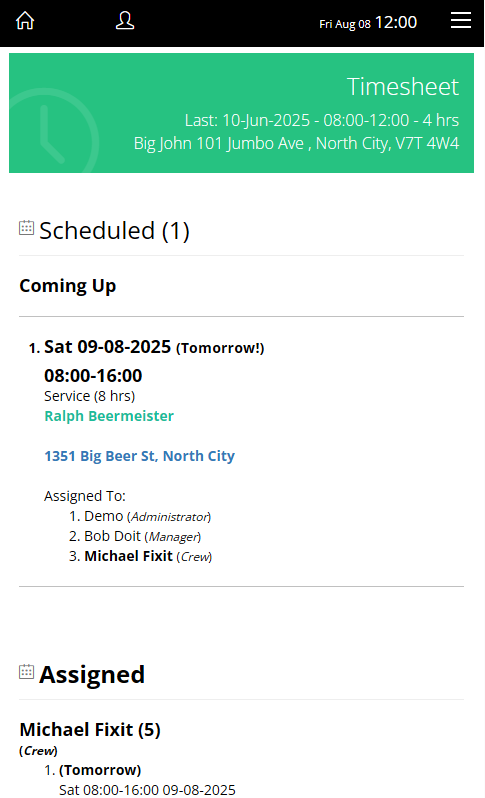
Task: Click the date and time in header
Action: coord(368,23)
